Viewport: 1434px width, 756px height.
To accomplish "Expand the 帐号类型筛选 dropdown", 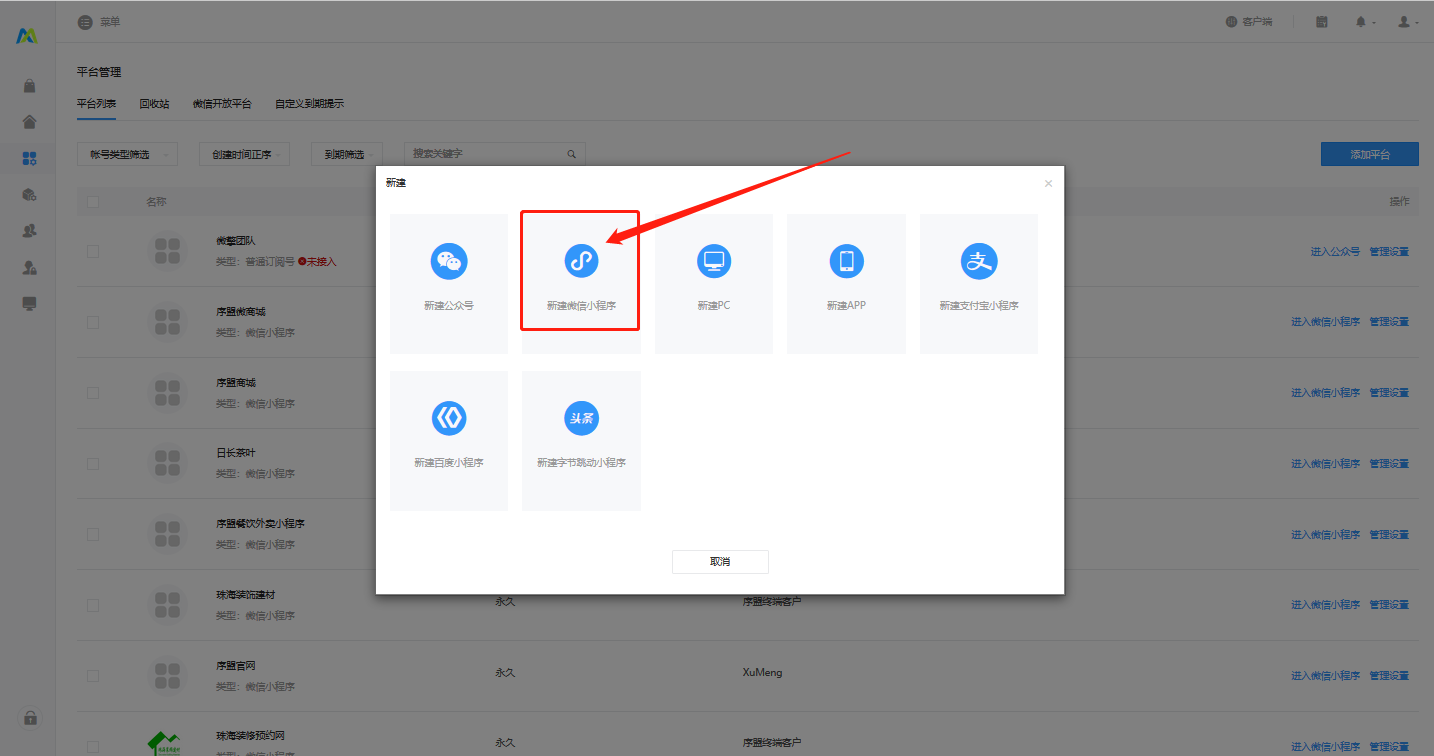I will tap(127, 154).
